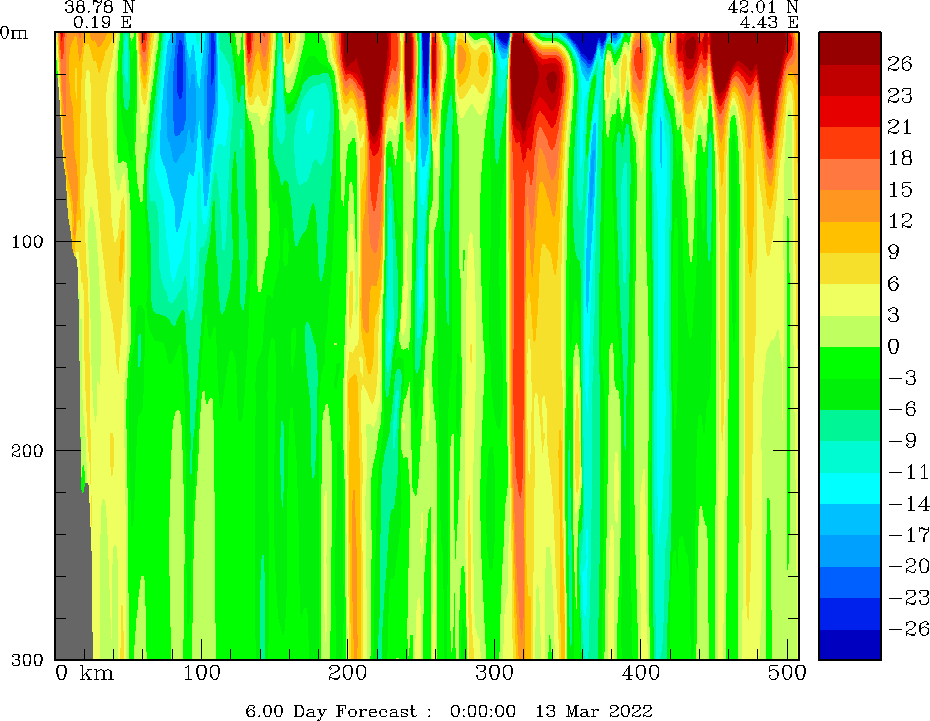Pick the darkest red swatch atop color bar
The height and width of the screenshot is (721, 930).
[849, 48]
